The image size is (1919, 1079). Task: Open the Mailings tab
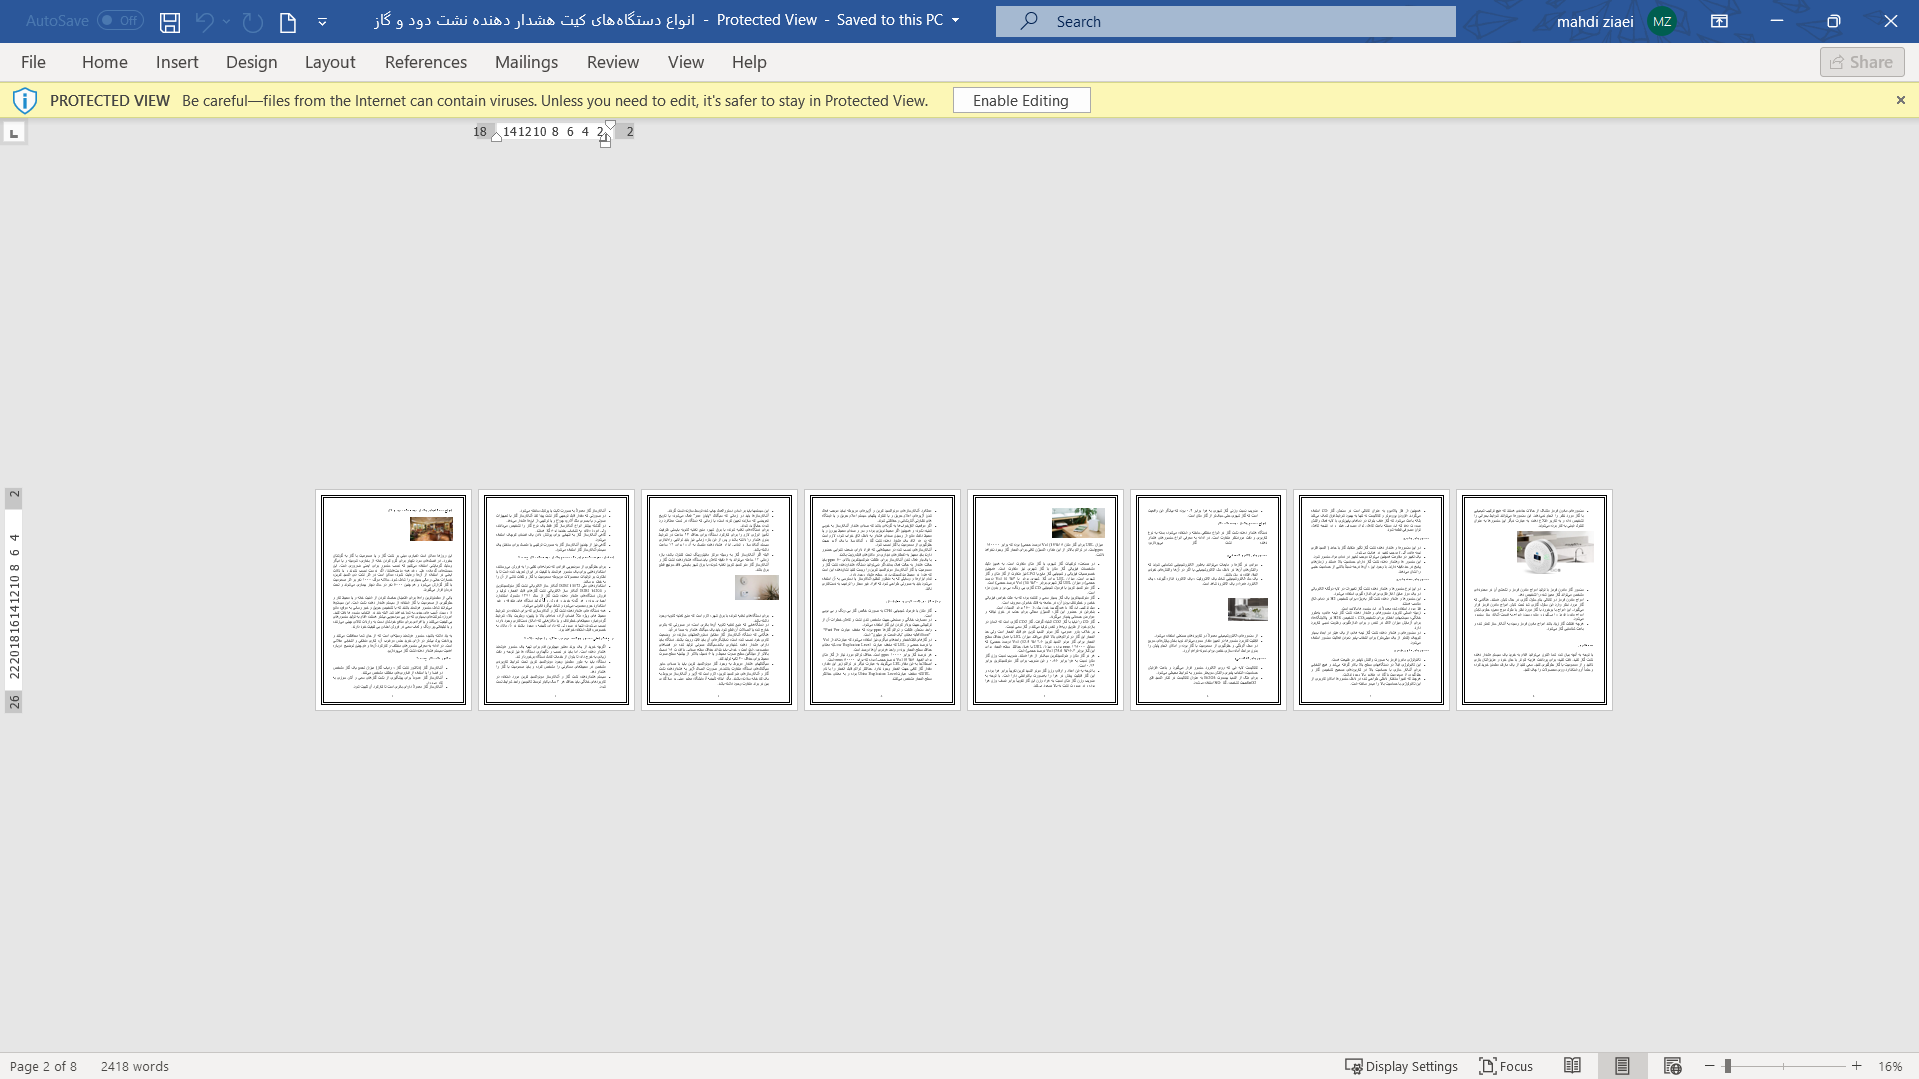point(527,62)
